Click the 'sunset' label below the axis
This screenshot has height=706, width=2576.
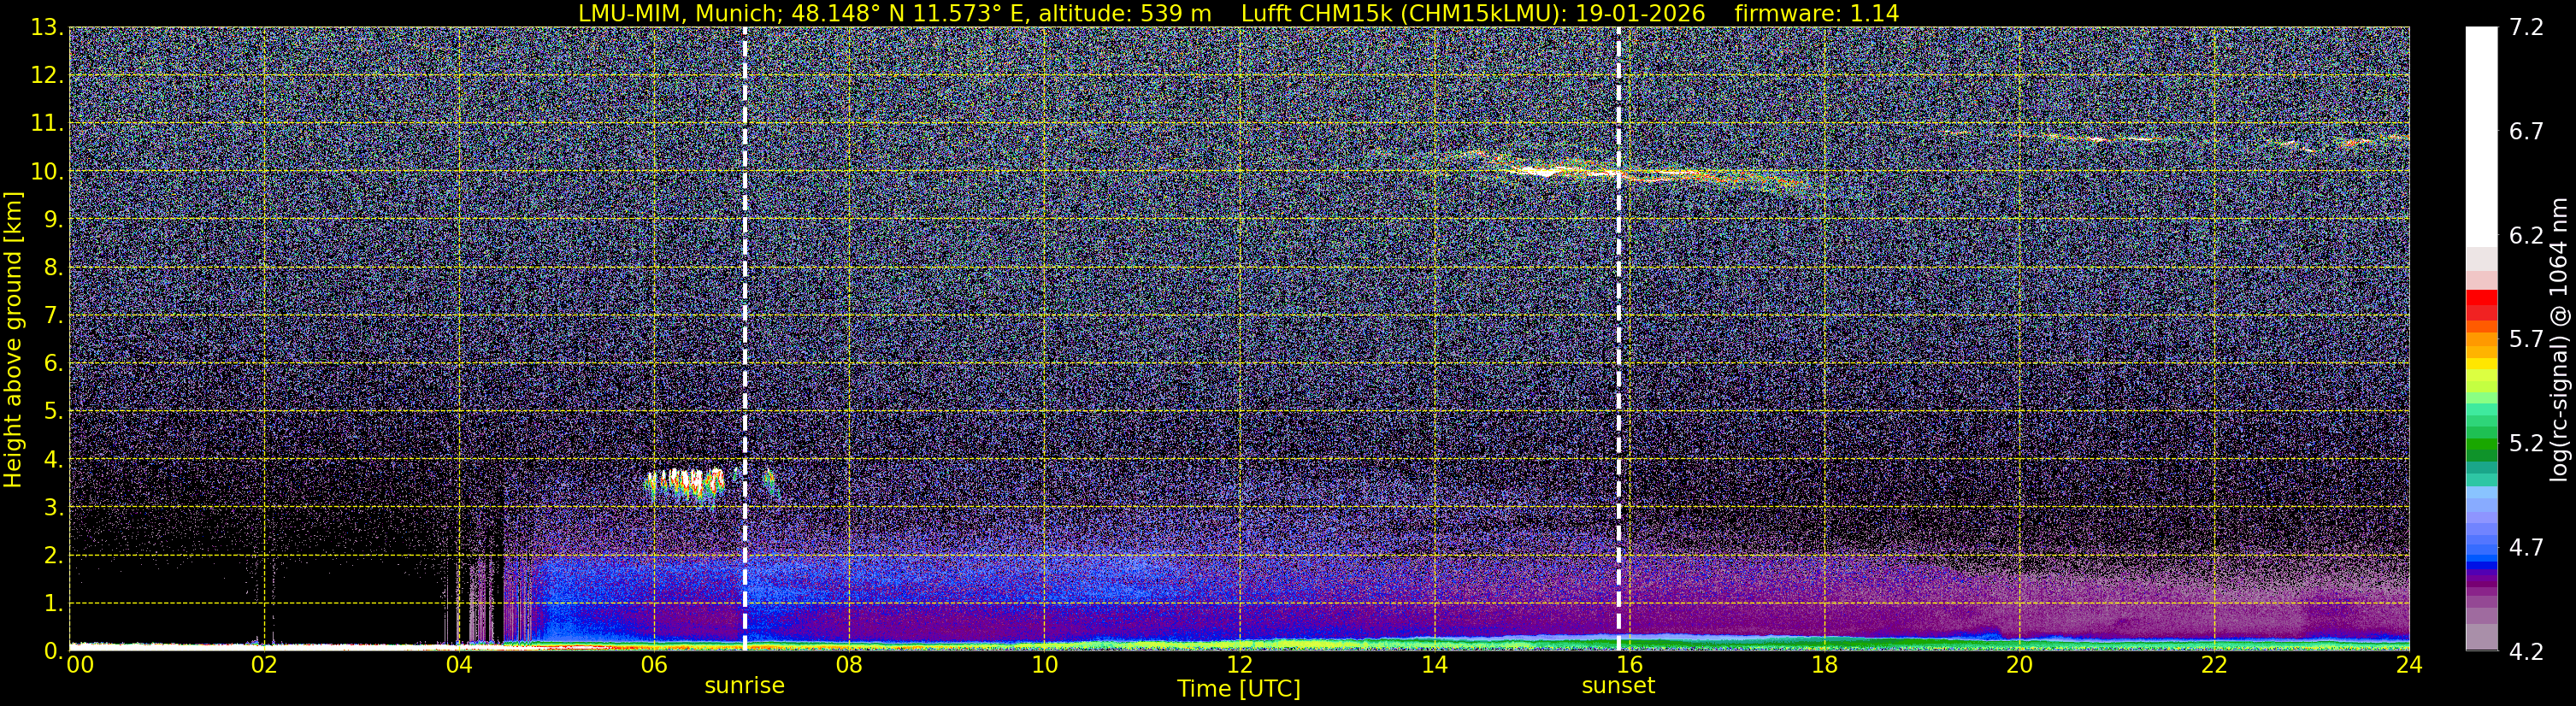pos(1618,686)
